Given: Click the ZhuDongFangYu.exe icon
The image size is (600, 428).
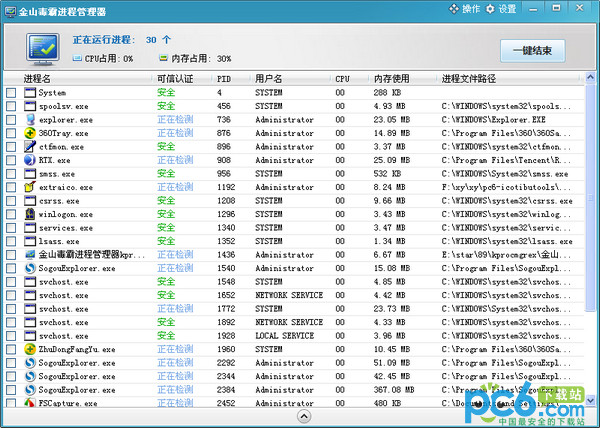Looking at the screenshot, I should [30, 349].
